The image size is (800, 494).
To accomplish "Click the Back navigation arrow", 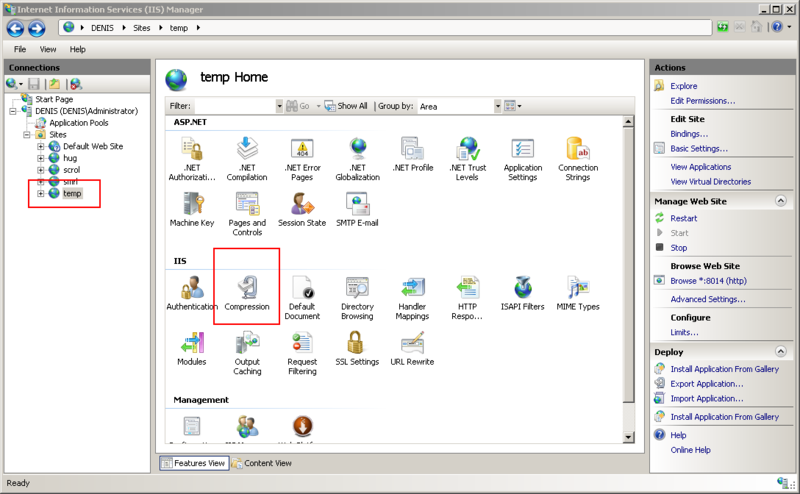I will [15, 28].
